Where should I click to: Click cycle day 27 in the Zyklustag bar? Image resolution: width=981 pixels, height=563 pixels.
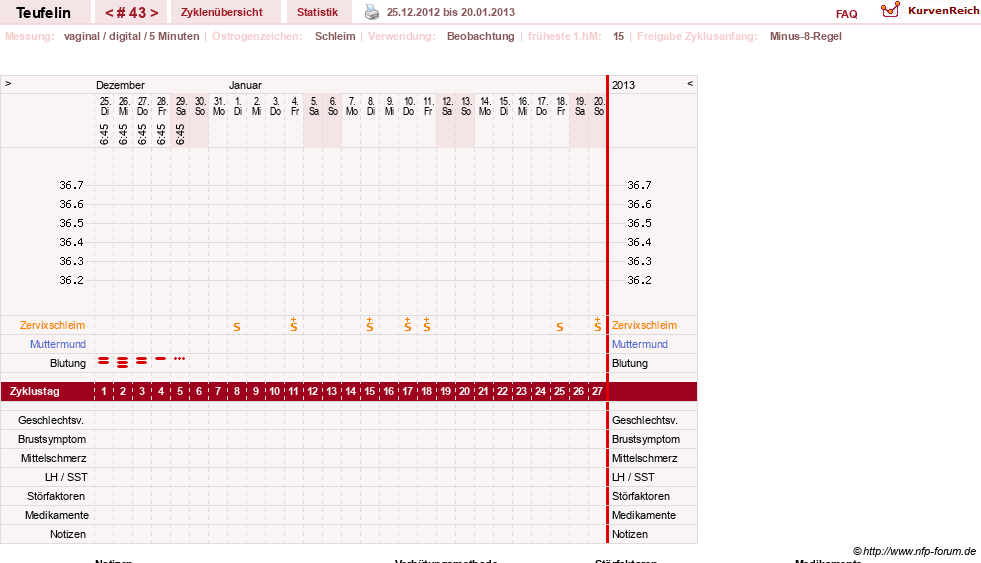597,392
